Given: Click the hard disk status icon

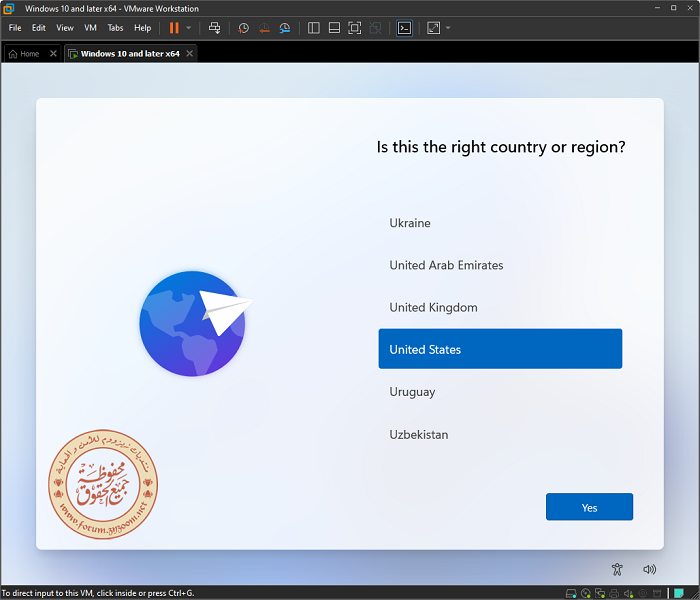Looking at the screenshot, I should click(x=571, y=593).
